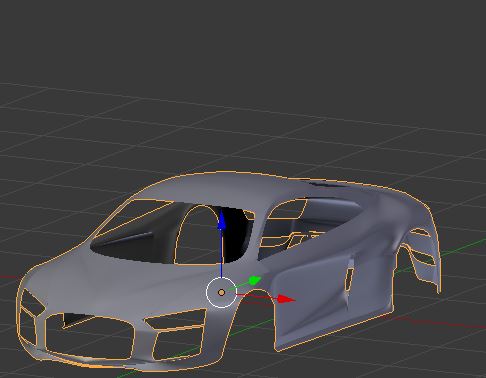Select the orange object origin dot
This screenshot has height=378, width=486.
click(x=221, y=292)
